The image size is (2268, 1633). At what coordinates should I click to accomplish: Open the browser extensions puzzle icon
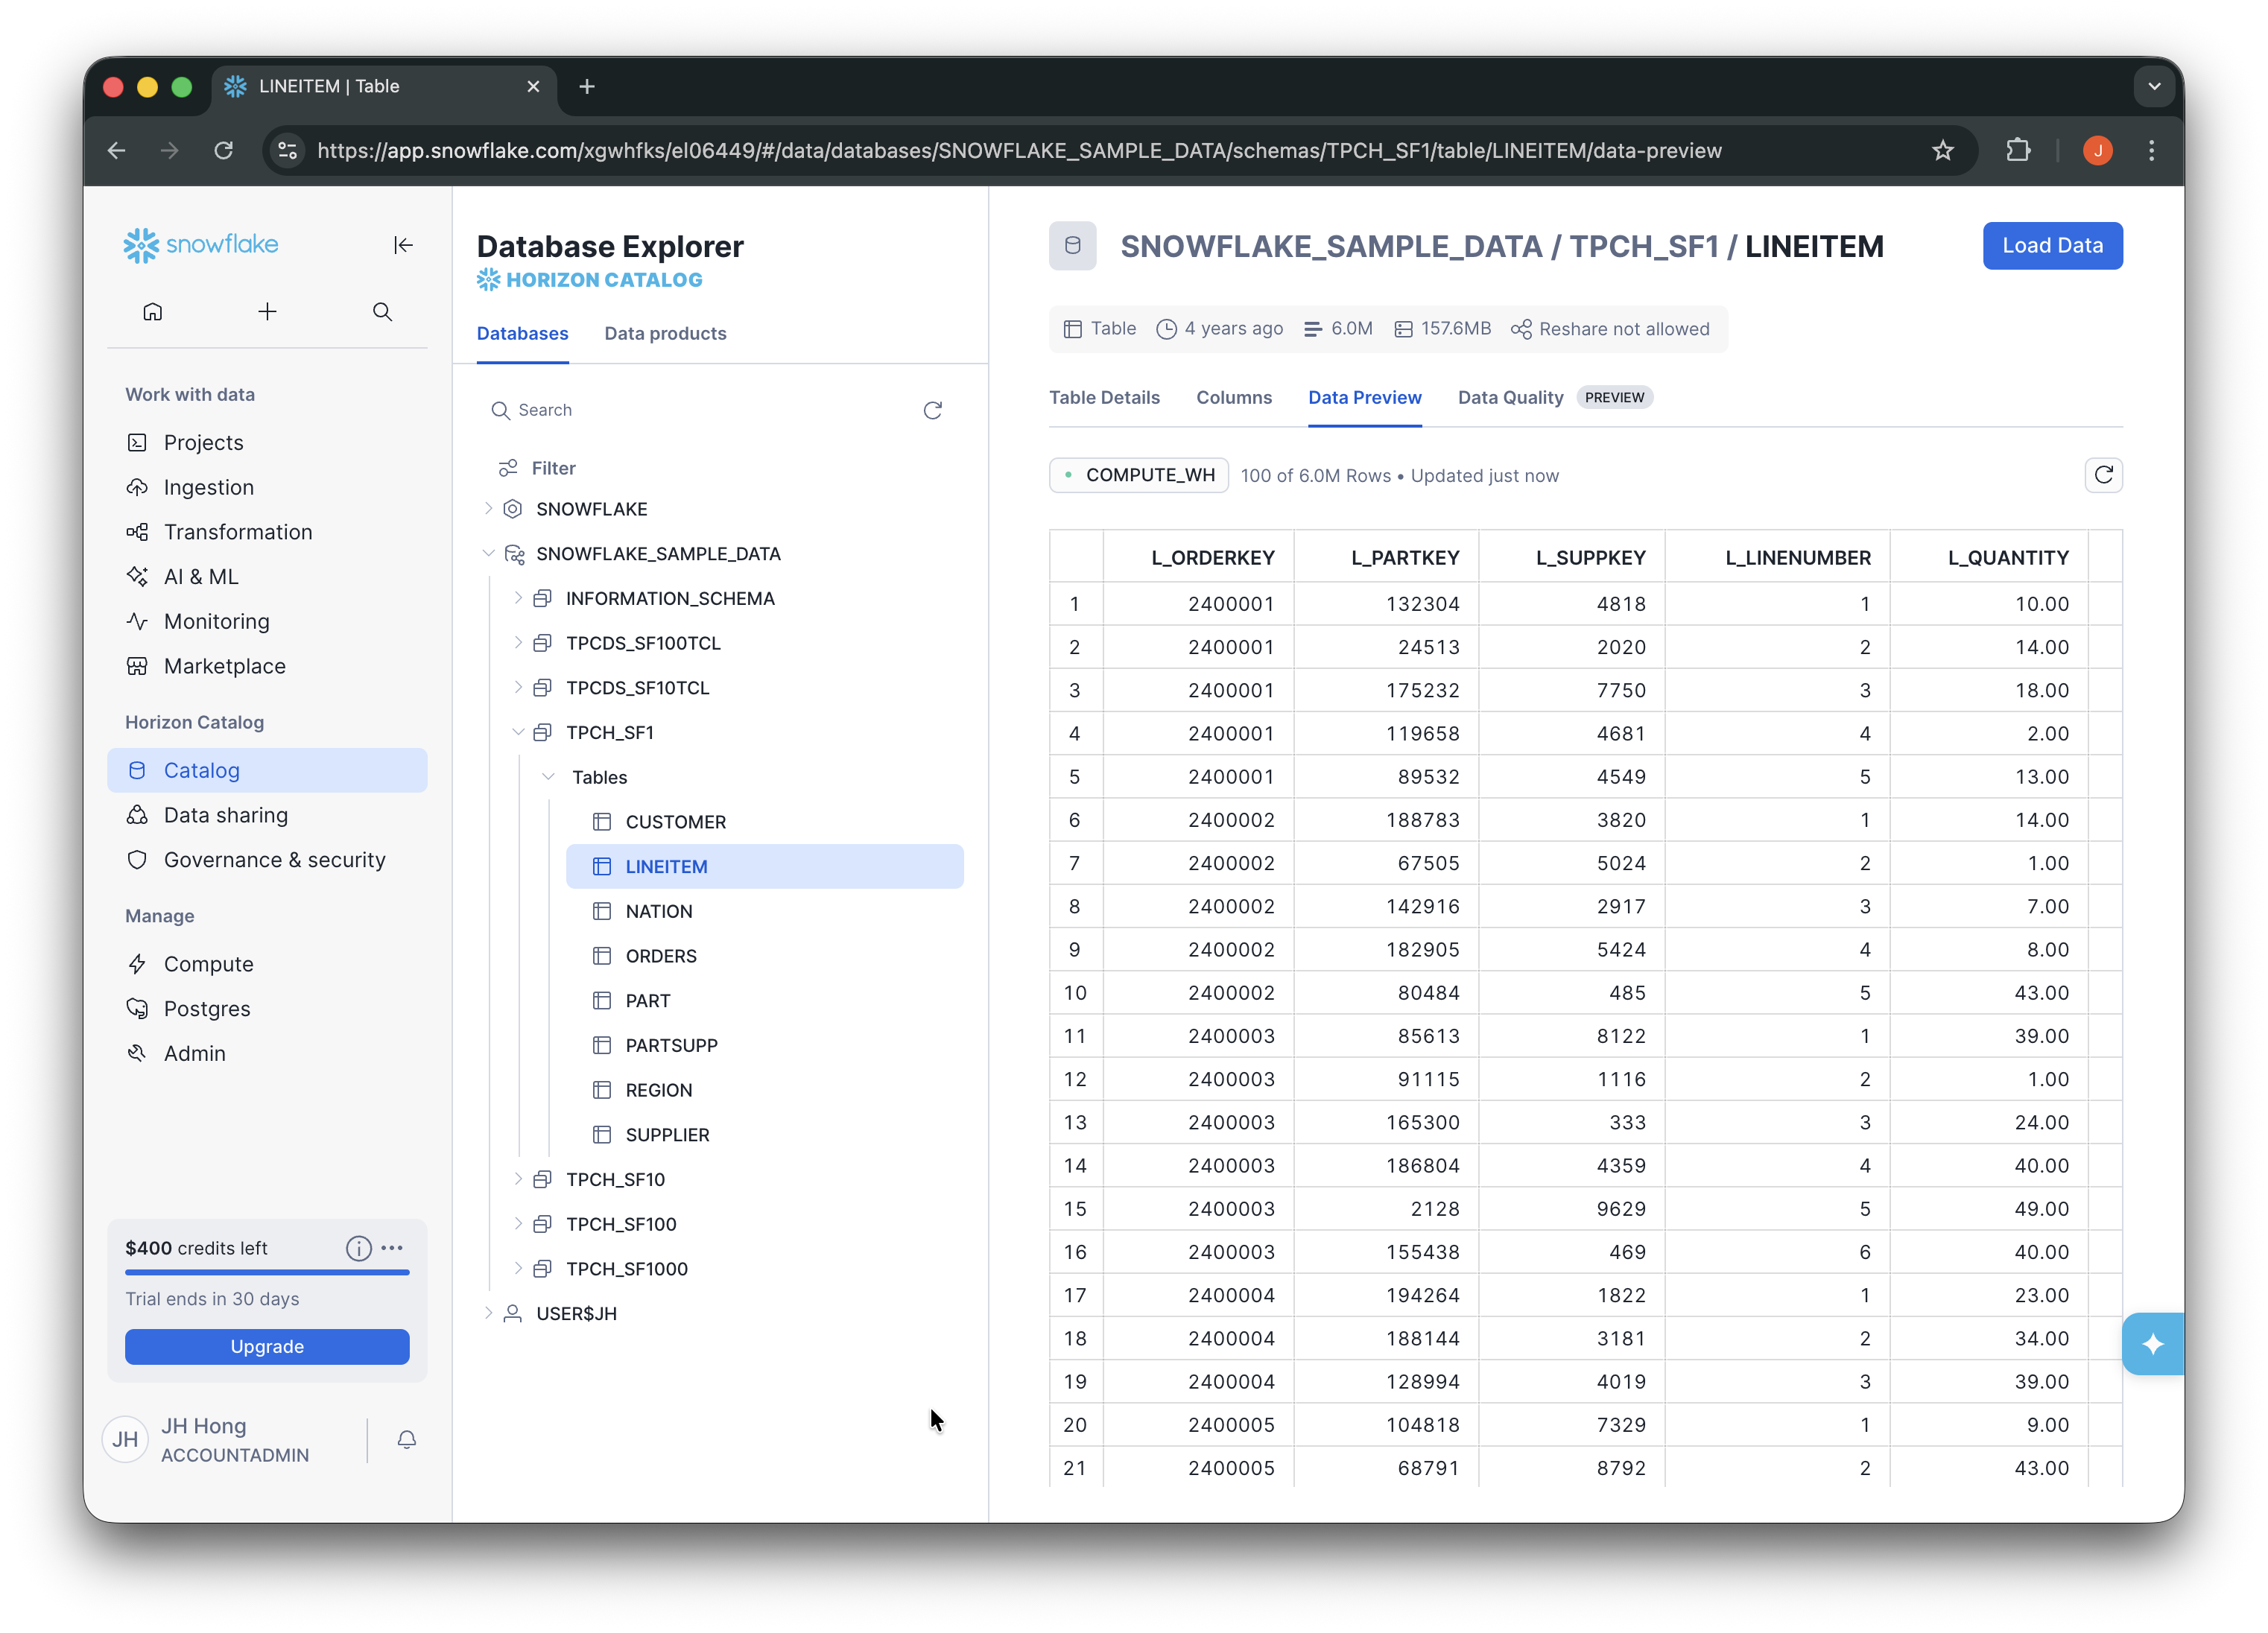point(2018,150)
